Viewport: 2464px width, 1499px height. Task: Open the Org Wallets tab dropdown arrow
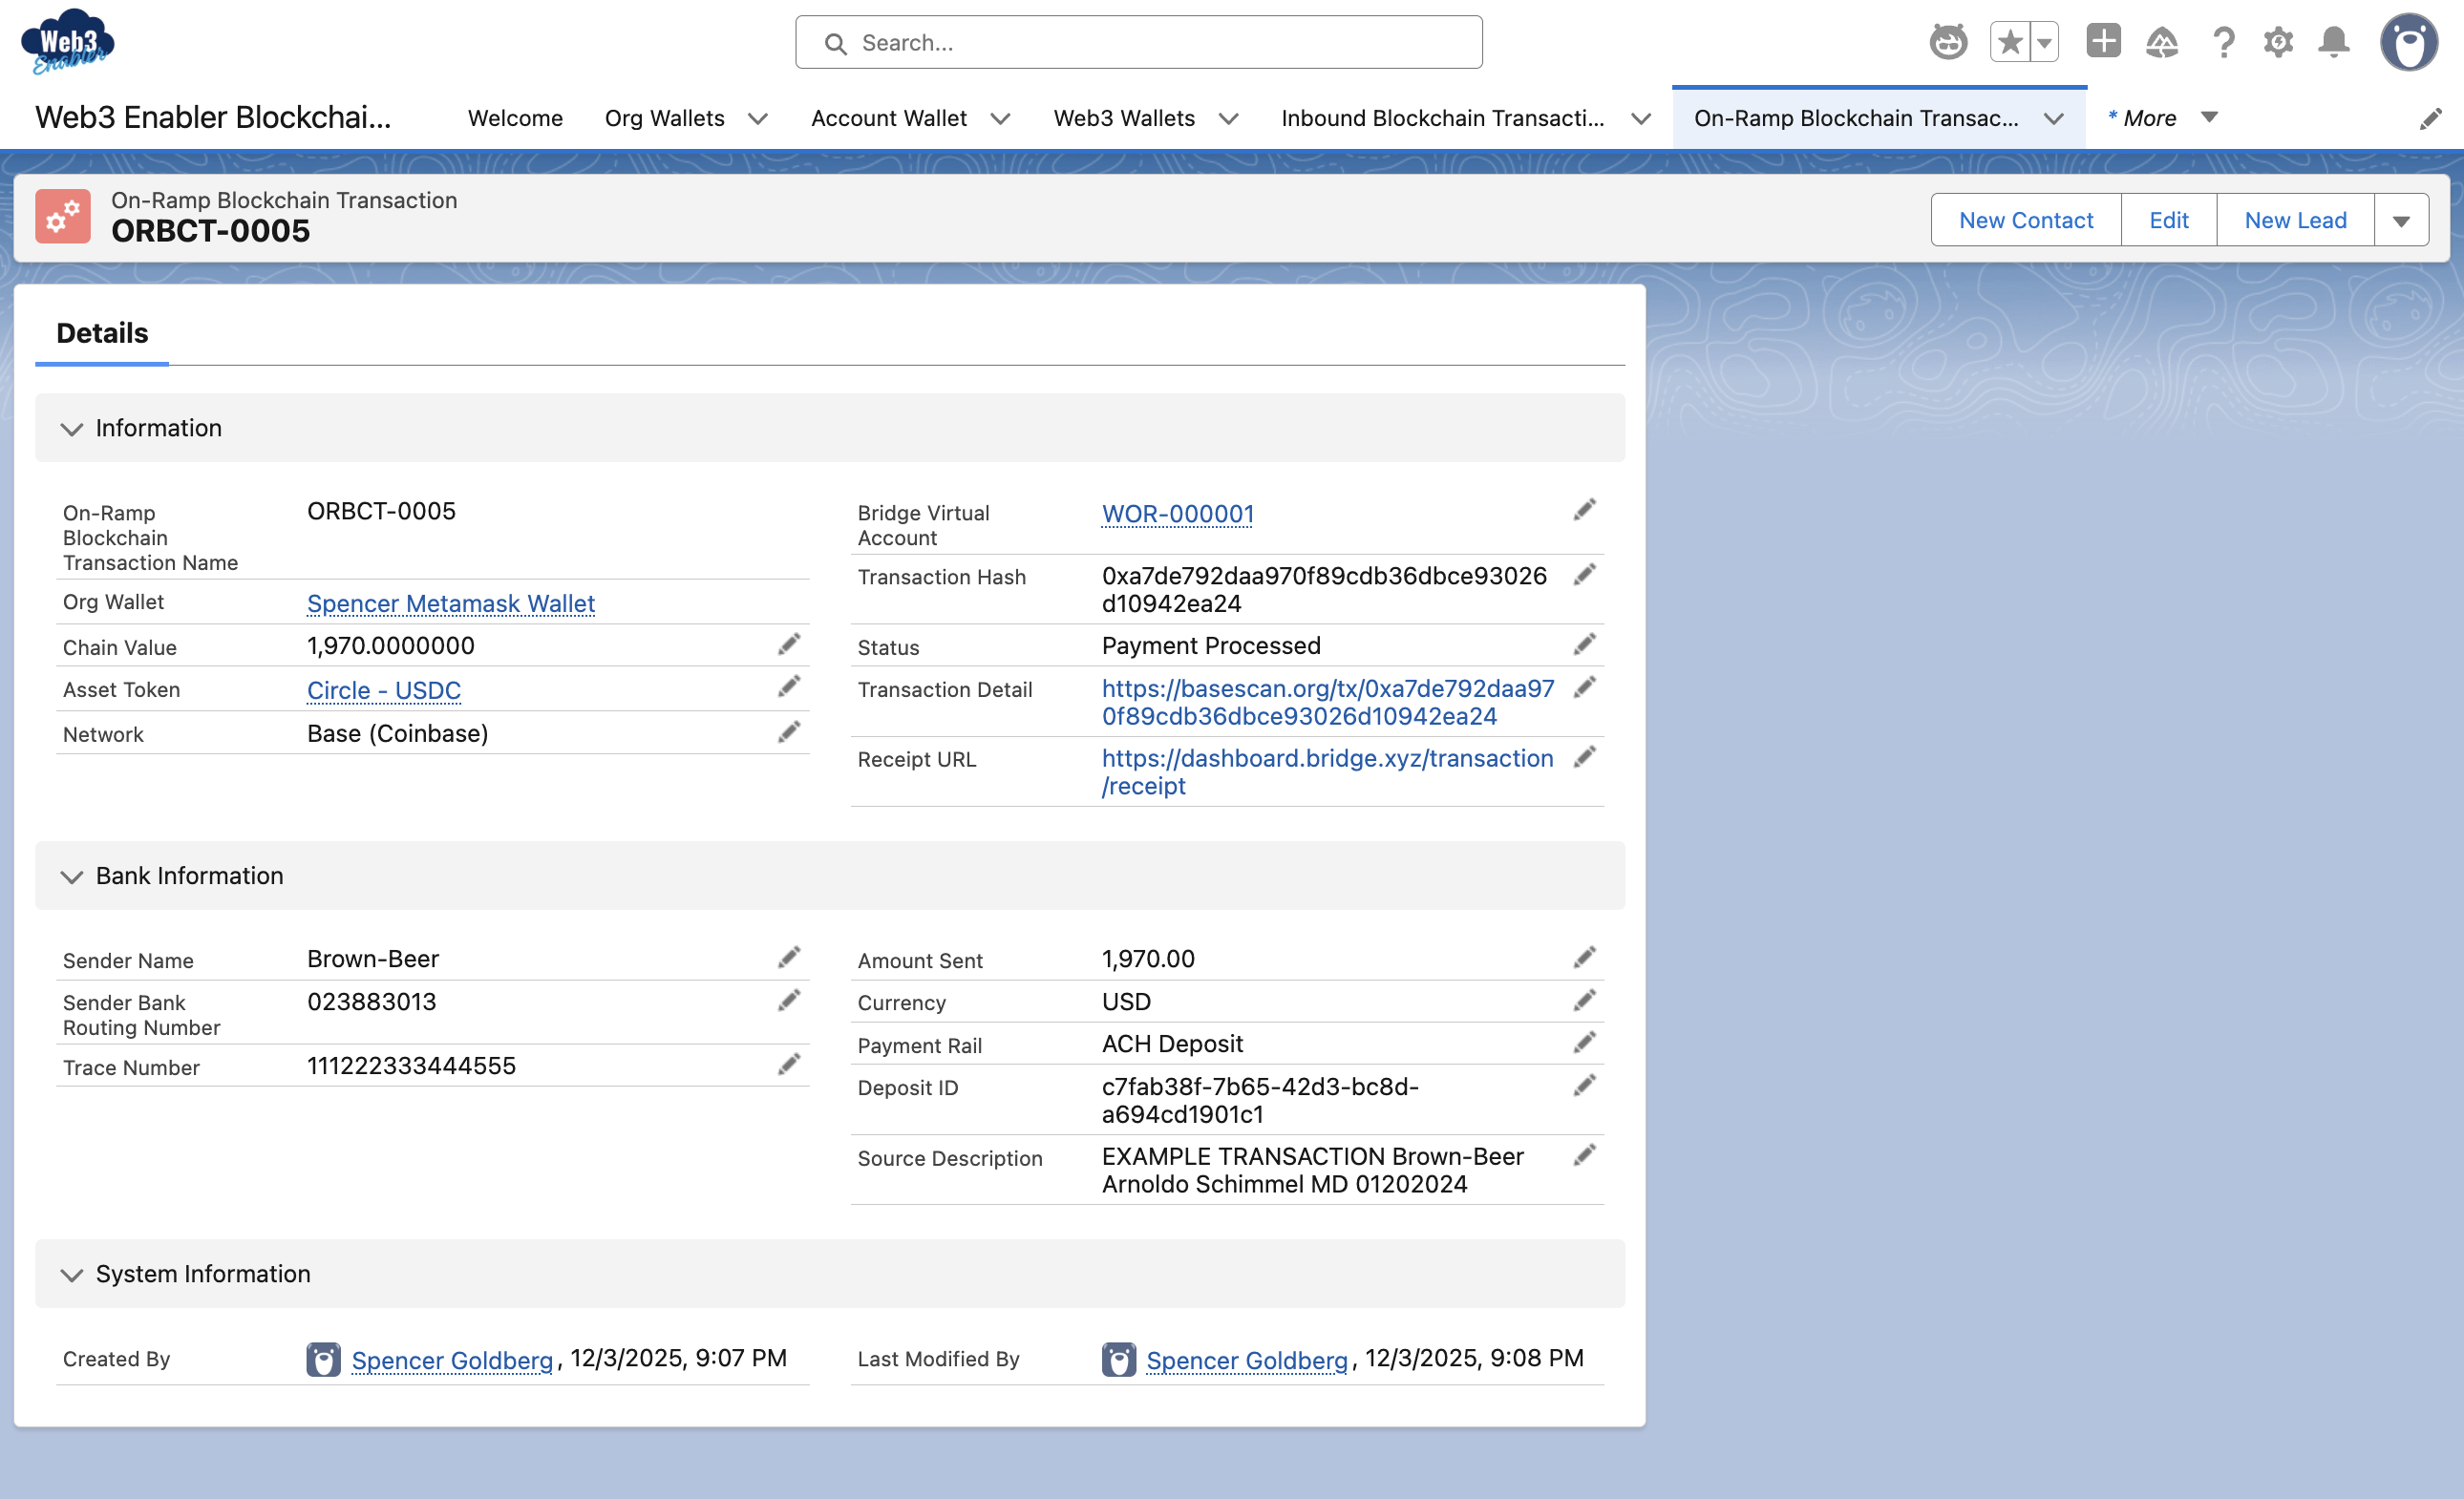coord(759,118)
